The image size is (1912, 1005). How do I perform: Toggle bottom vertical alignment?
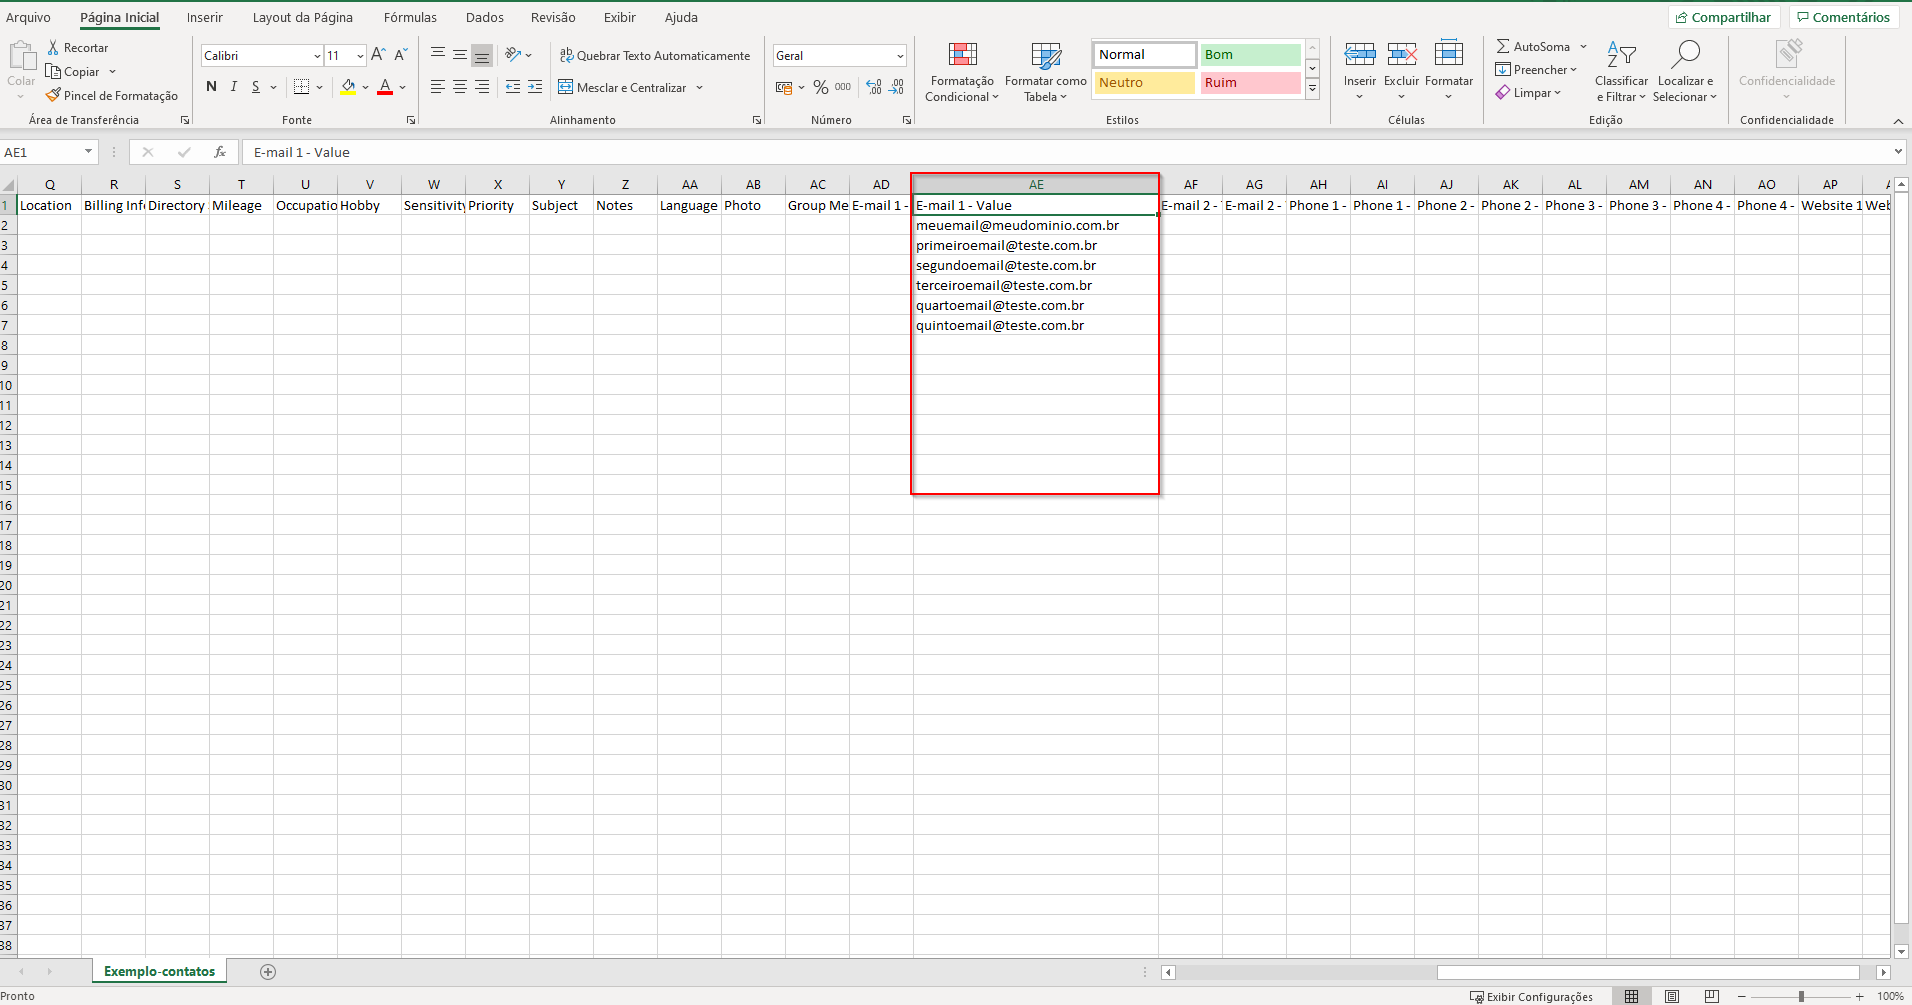(482, 55)
